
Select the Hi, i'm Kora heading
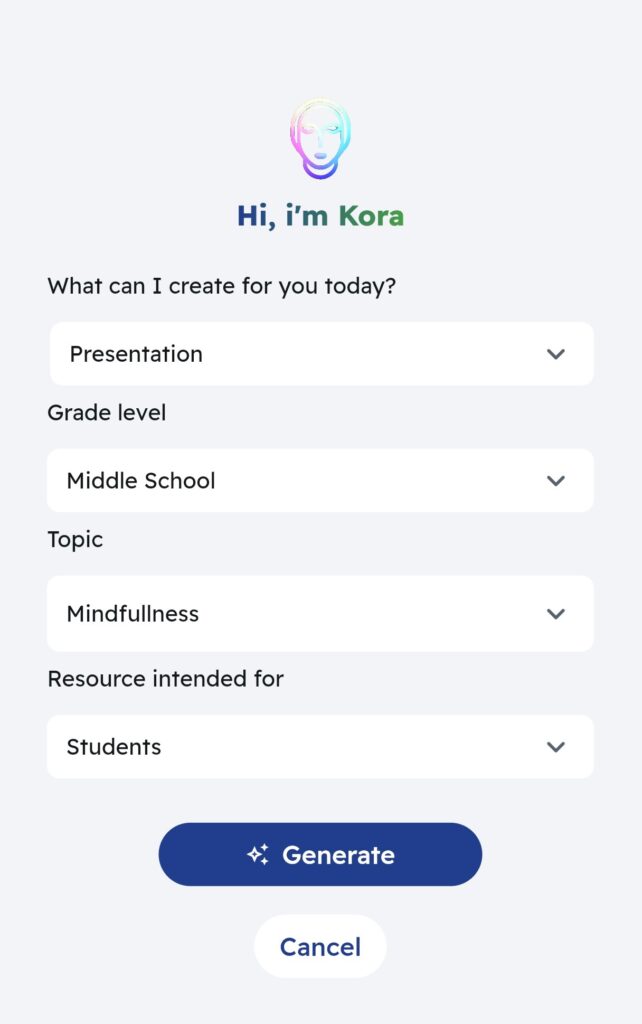(320, 216)
